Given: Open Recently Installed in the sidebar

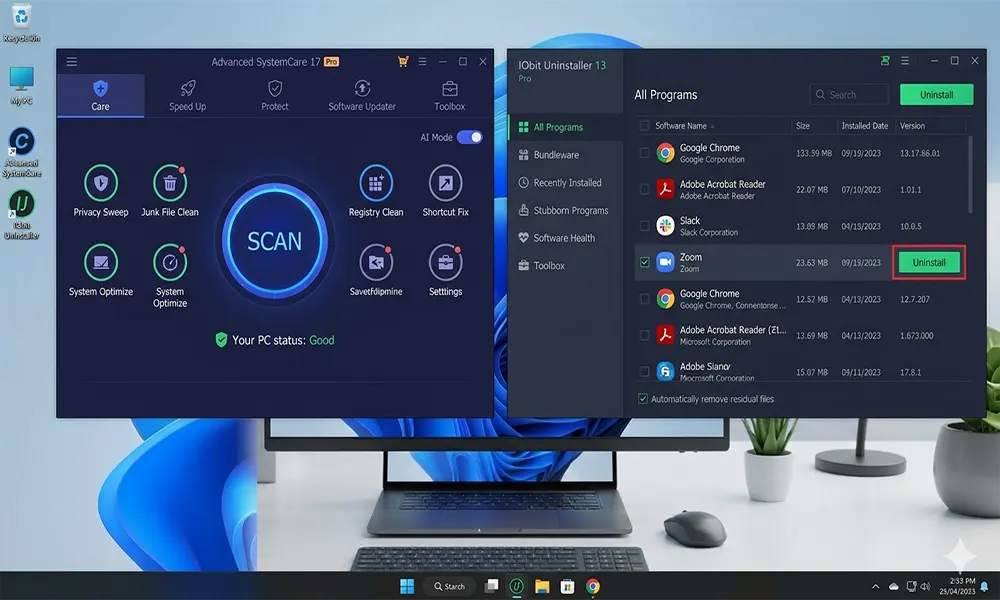Looking at the screenshot, I should click(x=566, y=182).
